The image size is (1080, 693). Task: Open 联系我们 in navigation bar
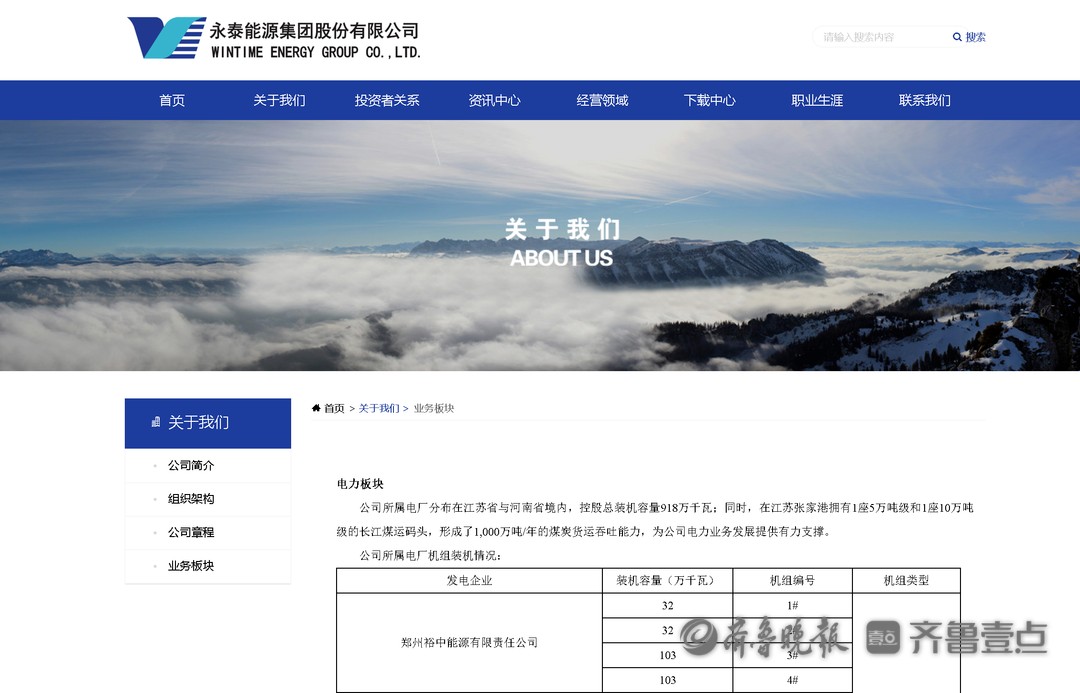[924, 100]
